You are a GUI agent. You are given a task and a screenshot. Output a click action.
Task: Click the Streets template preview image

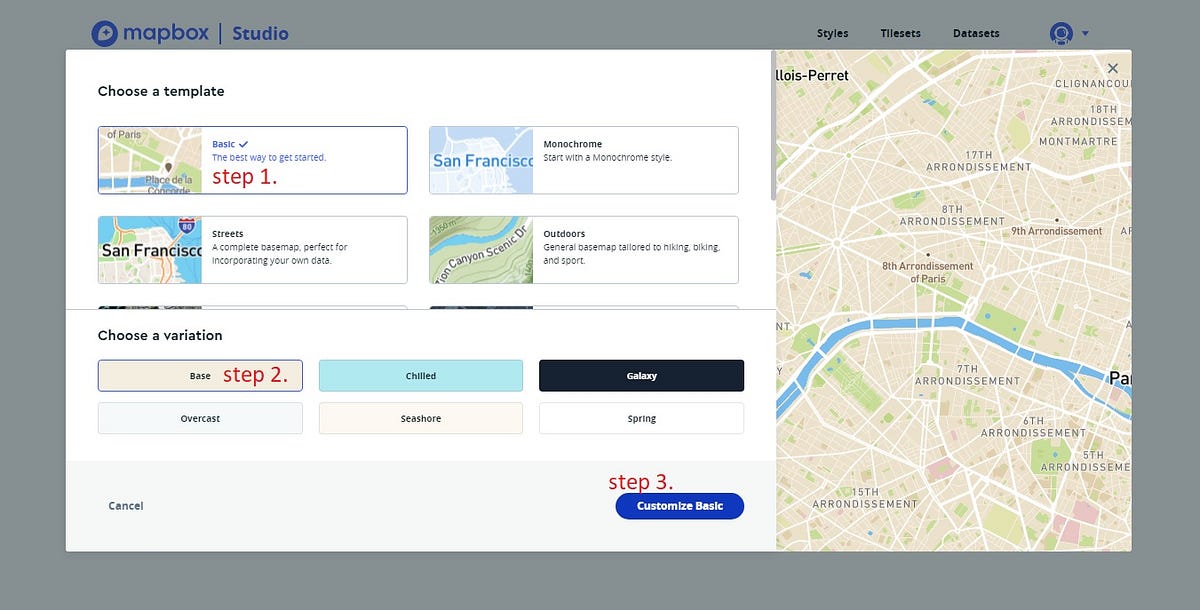(149, 249)
